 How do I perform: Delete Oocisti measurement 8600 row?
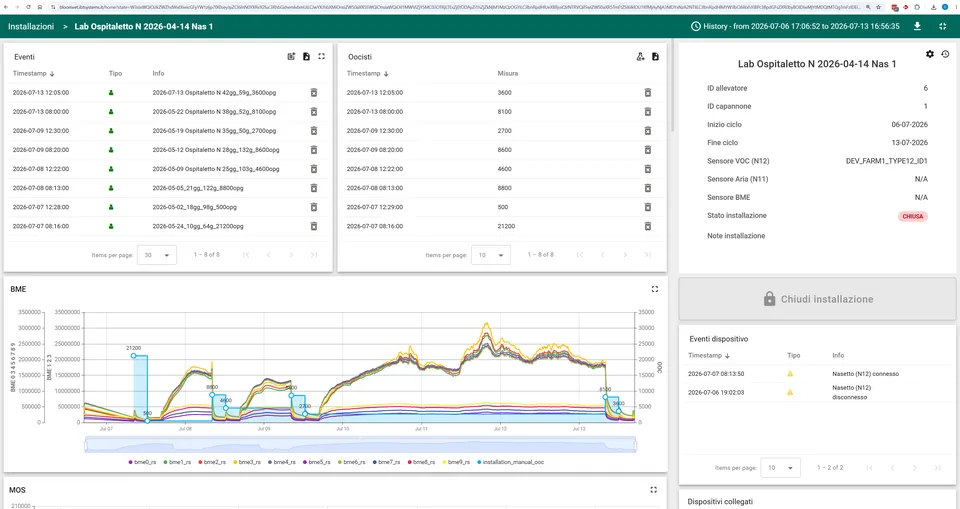coord(648,149)
